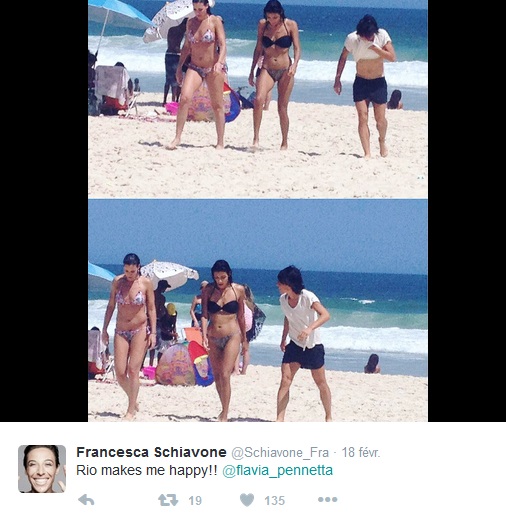Open the Francesca Schiavone display name link

point(151,452)
